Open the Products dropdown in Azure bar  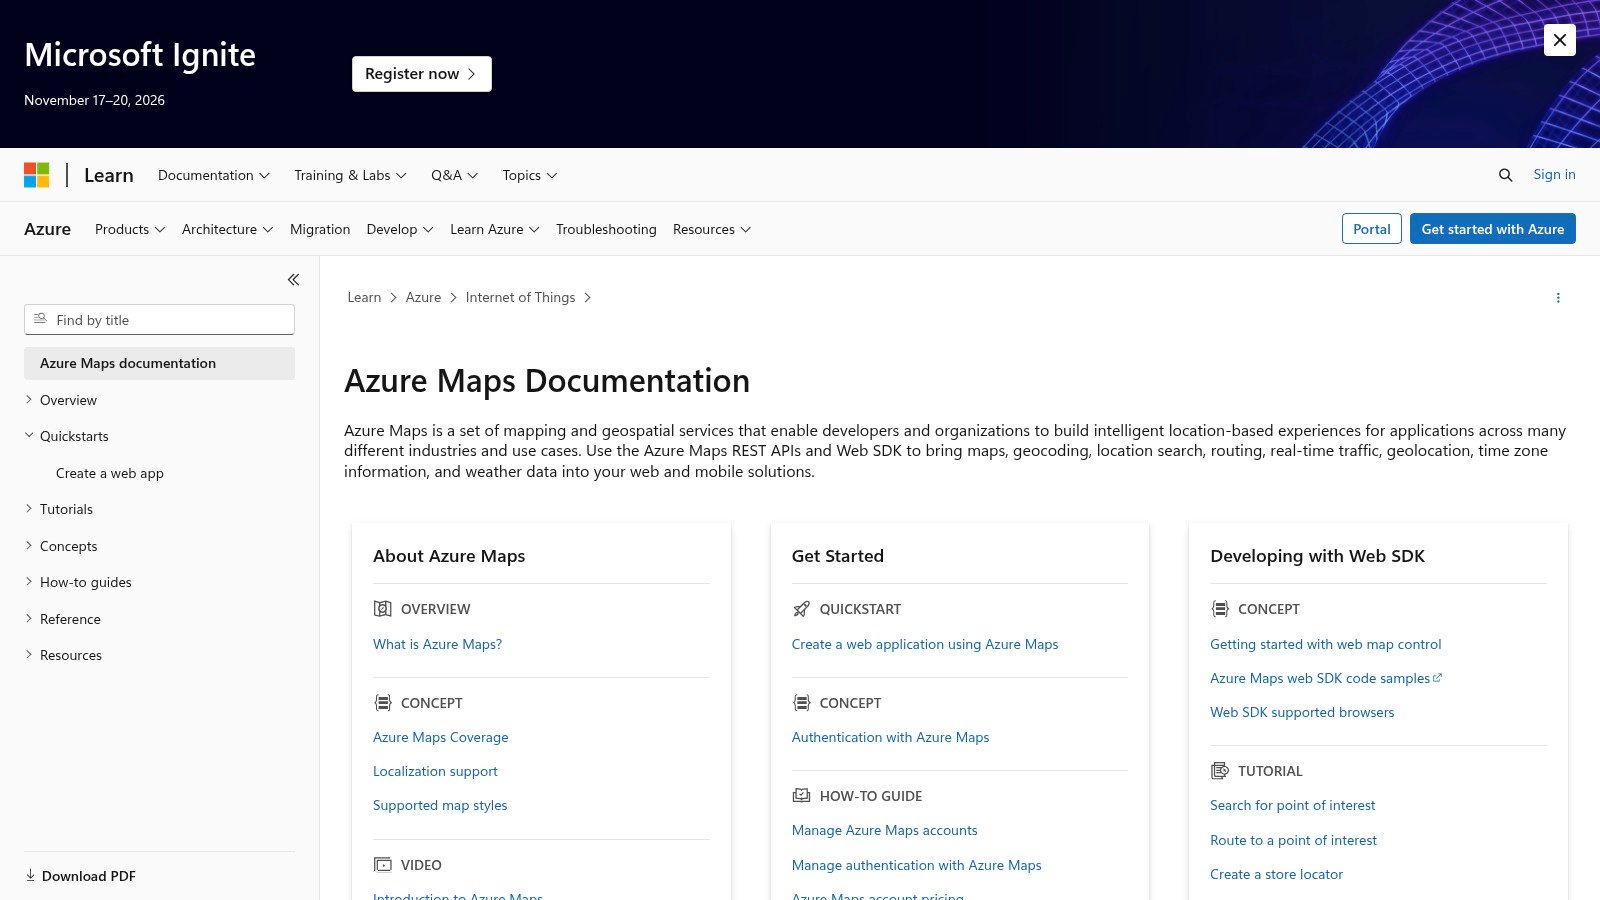pyautogui.click(x=130, y=229)
